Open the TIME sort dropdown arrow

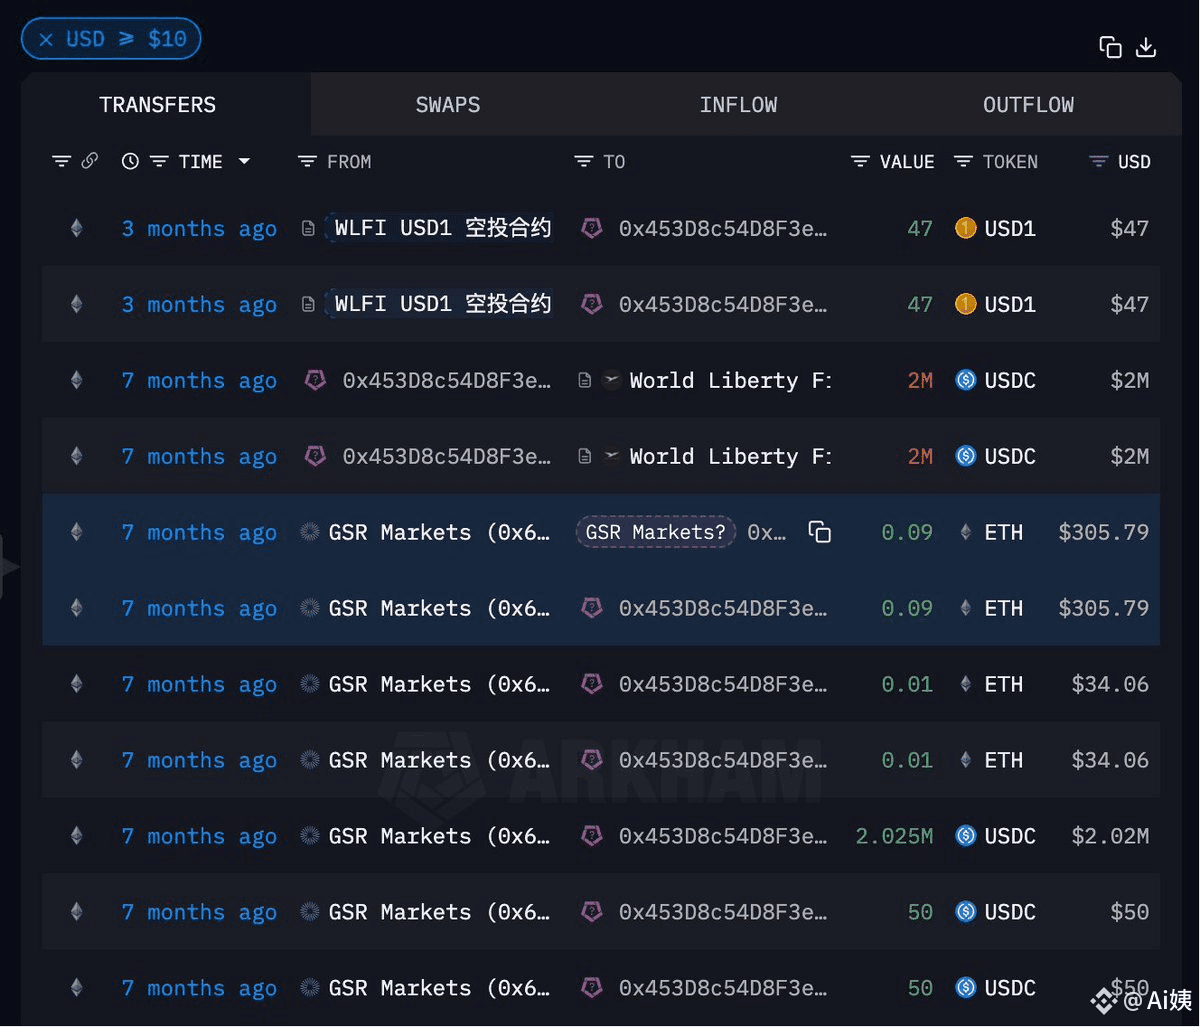[x=245, y=161]
